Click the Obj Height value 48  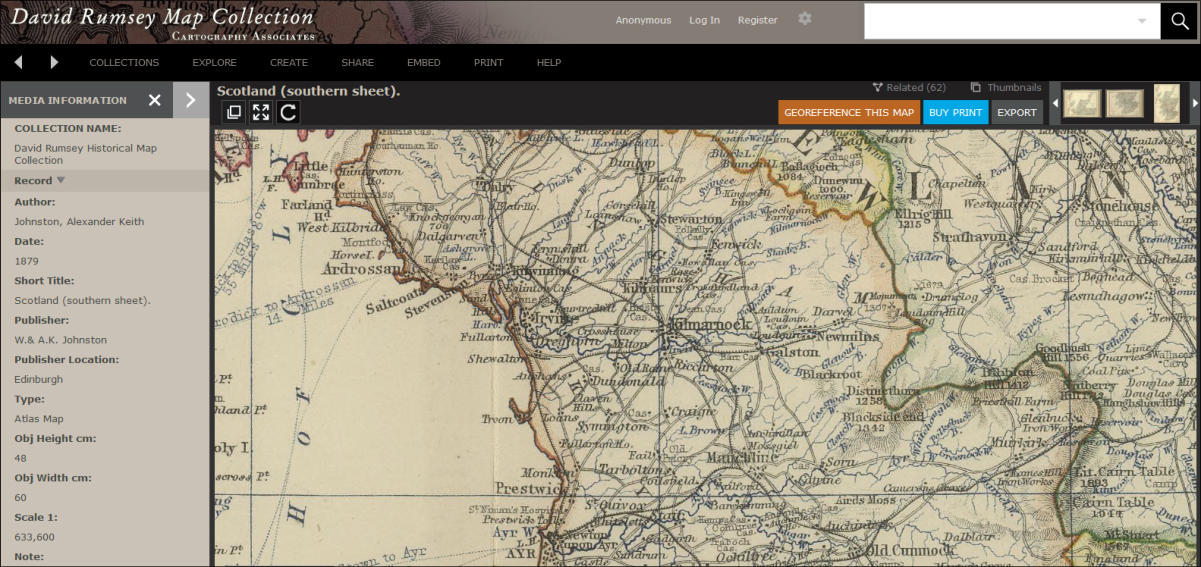(20, 458)
